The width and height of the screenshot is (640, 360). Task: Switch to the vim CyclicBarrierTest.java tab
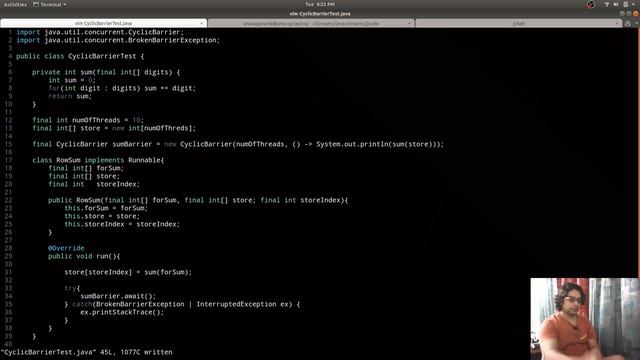tap(103, 23)
